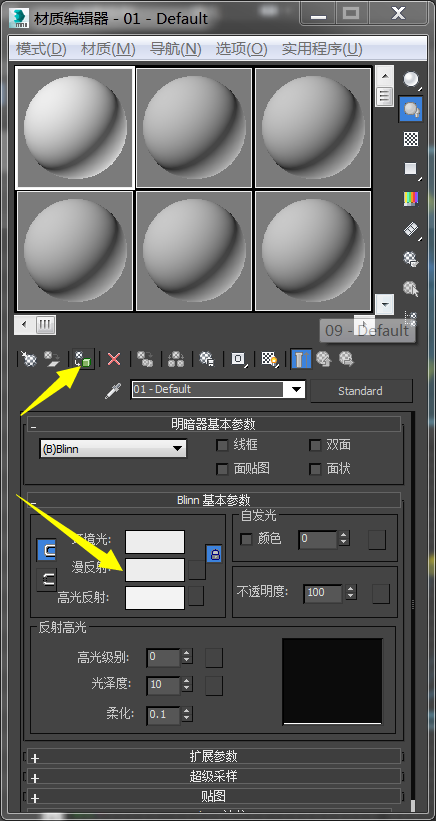Select the first sample sphere slot
The width and height of the screenshot is (436, 821).
tap(75, 127)
